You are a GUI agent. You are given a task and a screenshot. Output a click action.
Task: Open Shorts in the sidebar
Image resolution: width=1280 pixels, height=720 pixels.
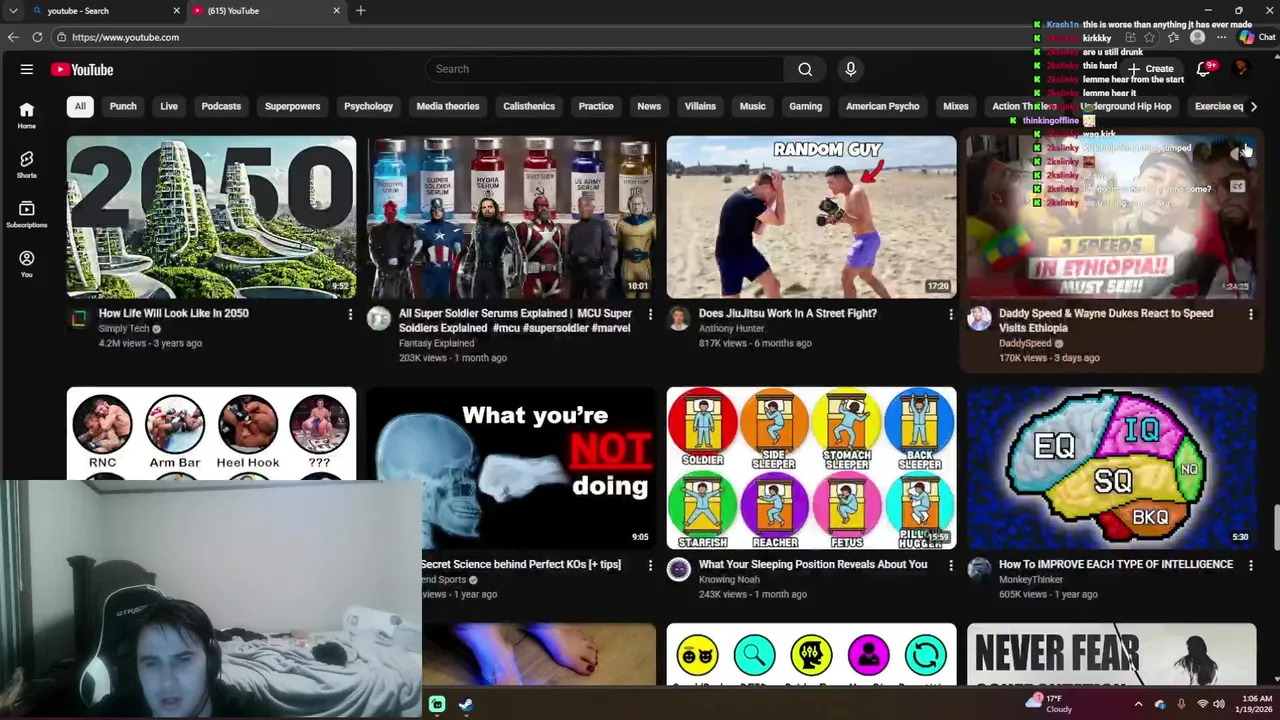click(27, 165)
